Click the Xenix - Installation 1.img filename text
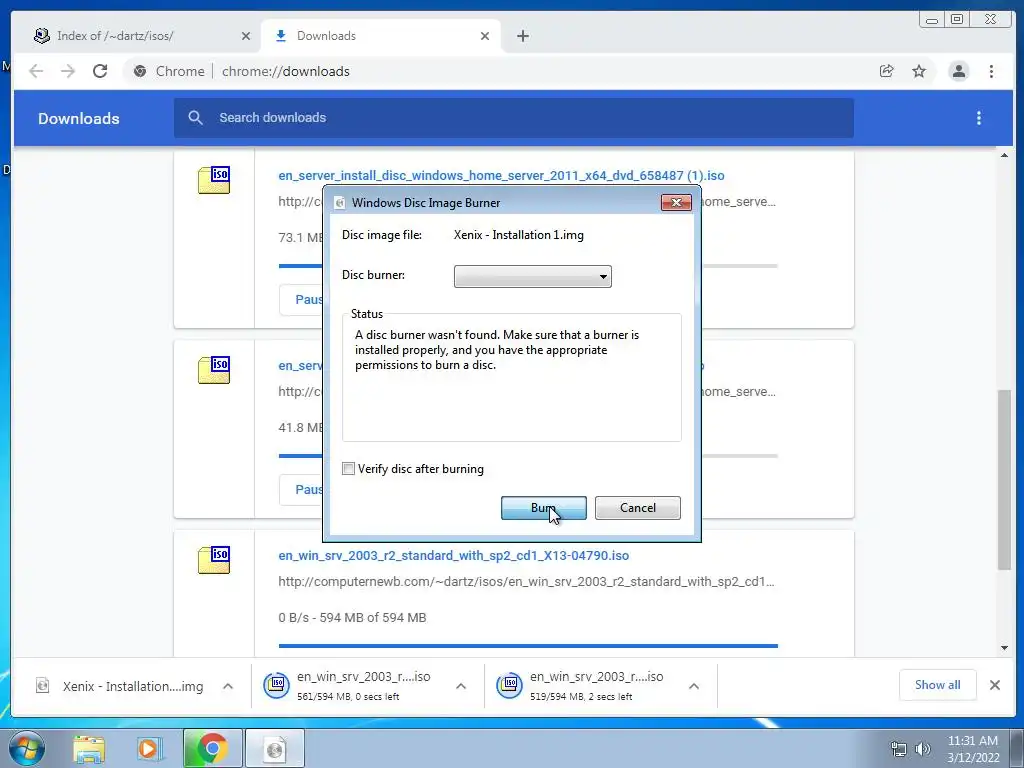Viewport: 1024px width, 768px height. (x=519, y=235)
